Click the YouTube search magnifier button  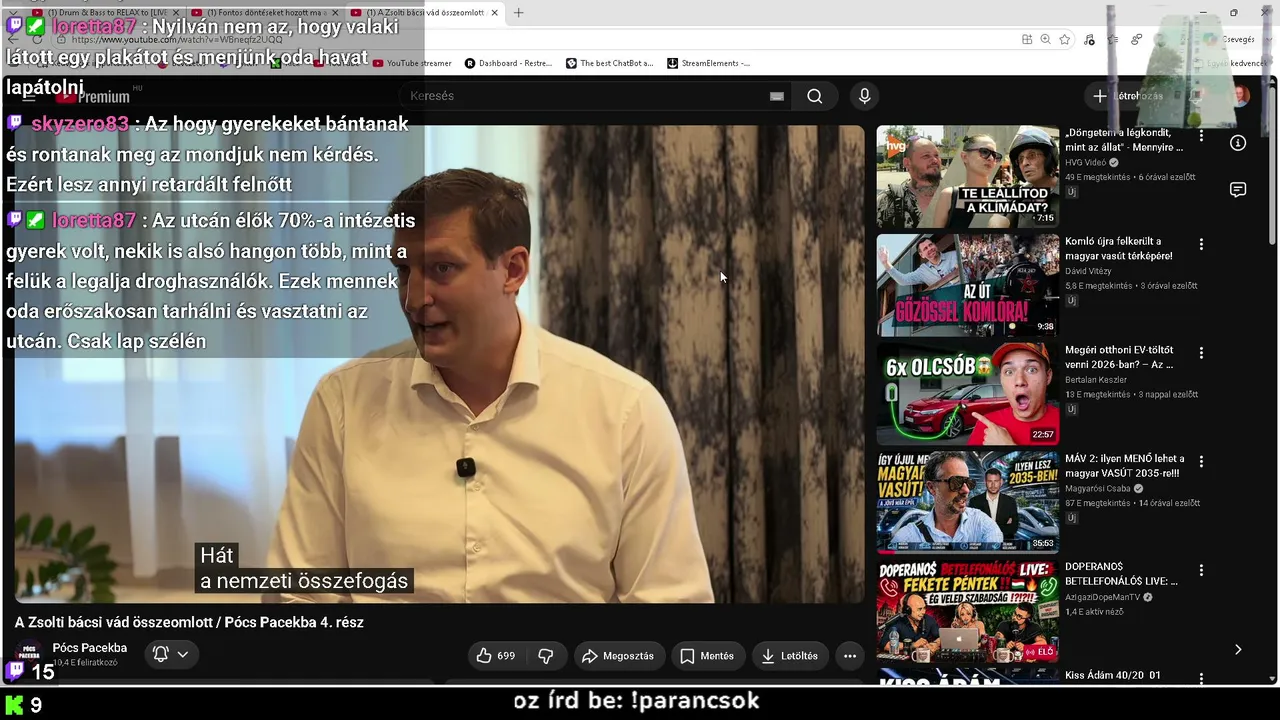pos(815,96)
